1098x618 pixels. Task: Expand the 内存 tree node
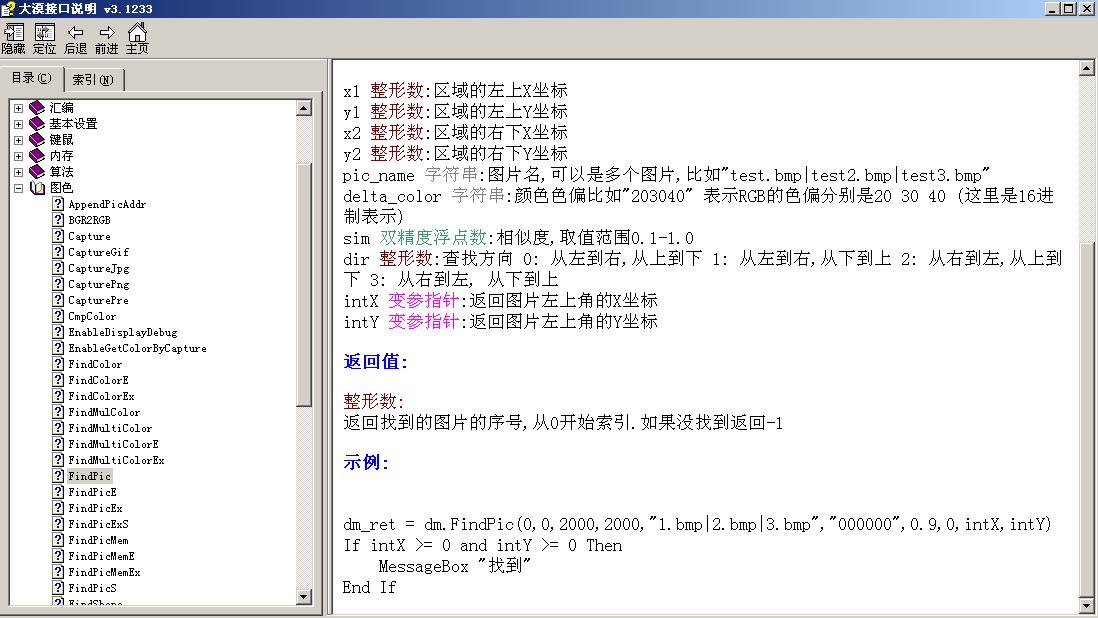[x=17, y=155]
